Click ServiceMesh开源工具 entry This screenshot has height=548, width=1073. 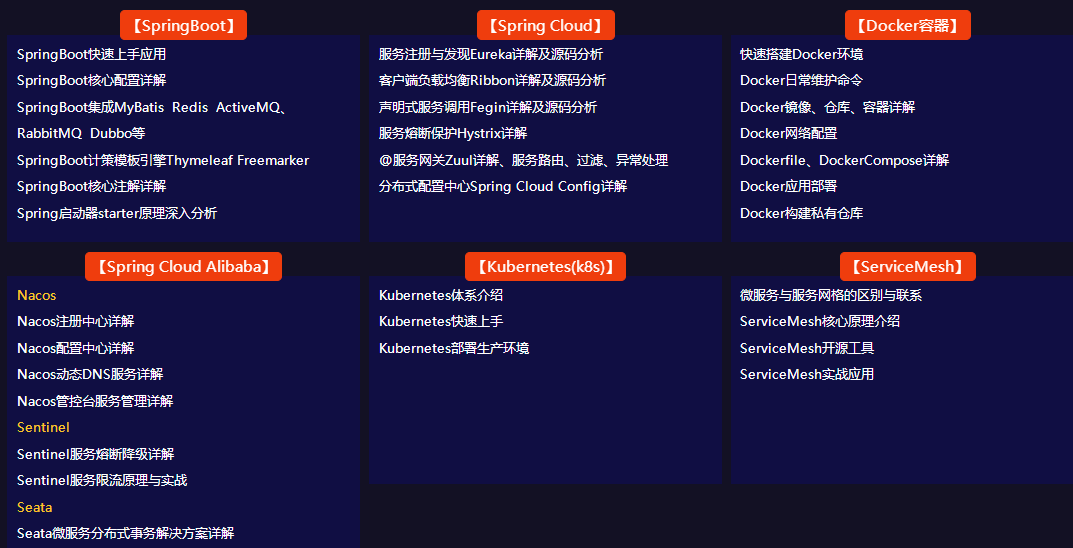point(806,348)
